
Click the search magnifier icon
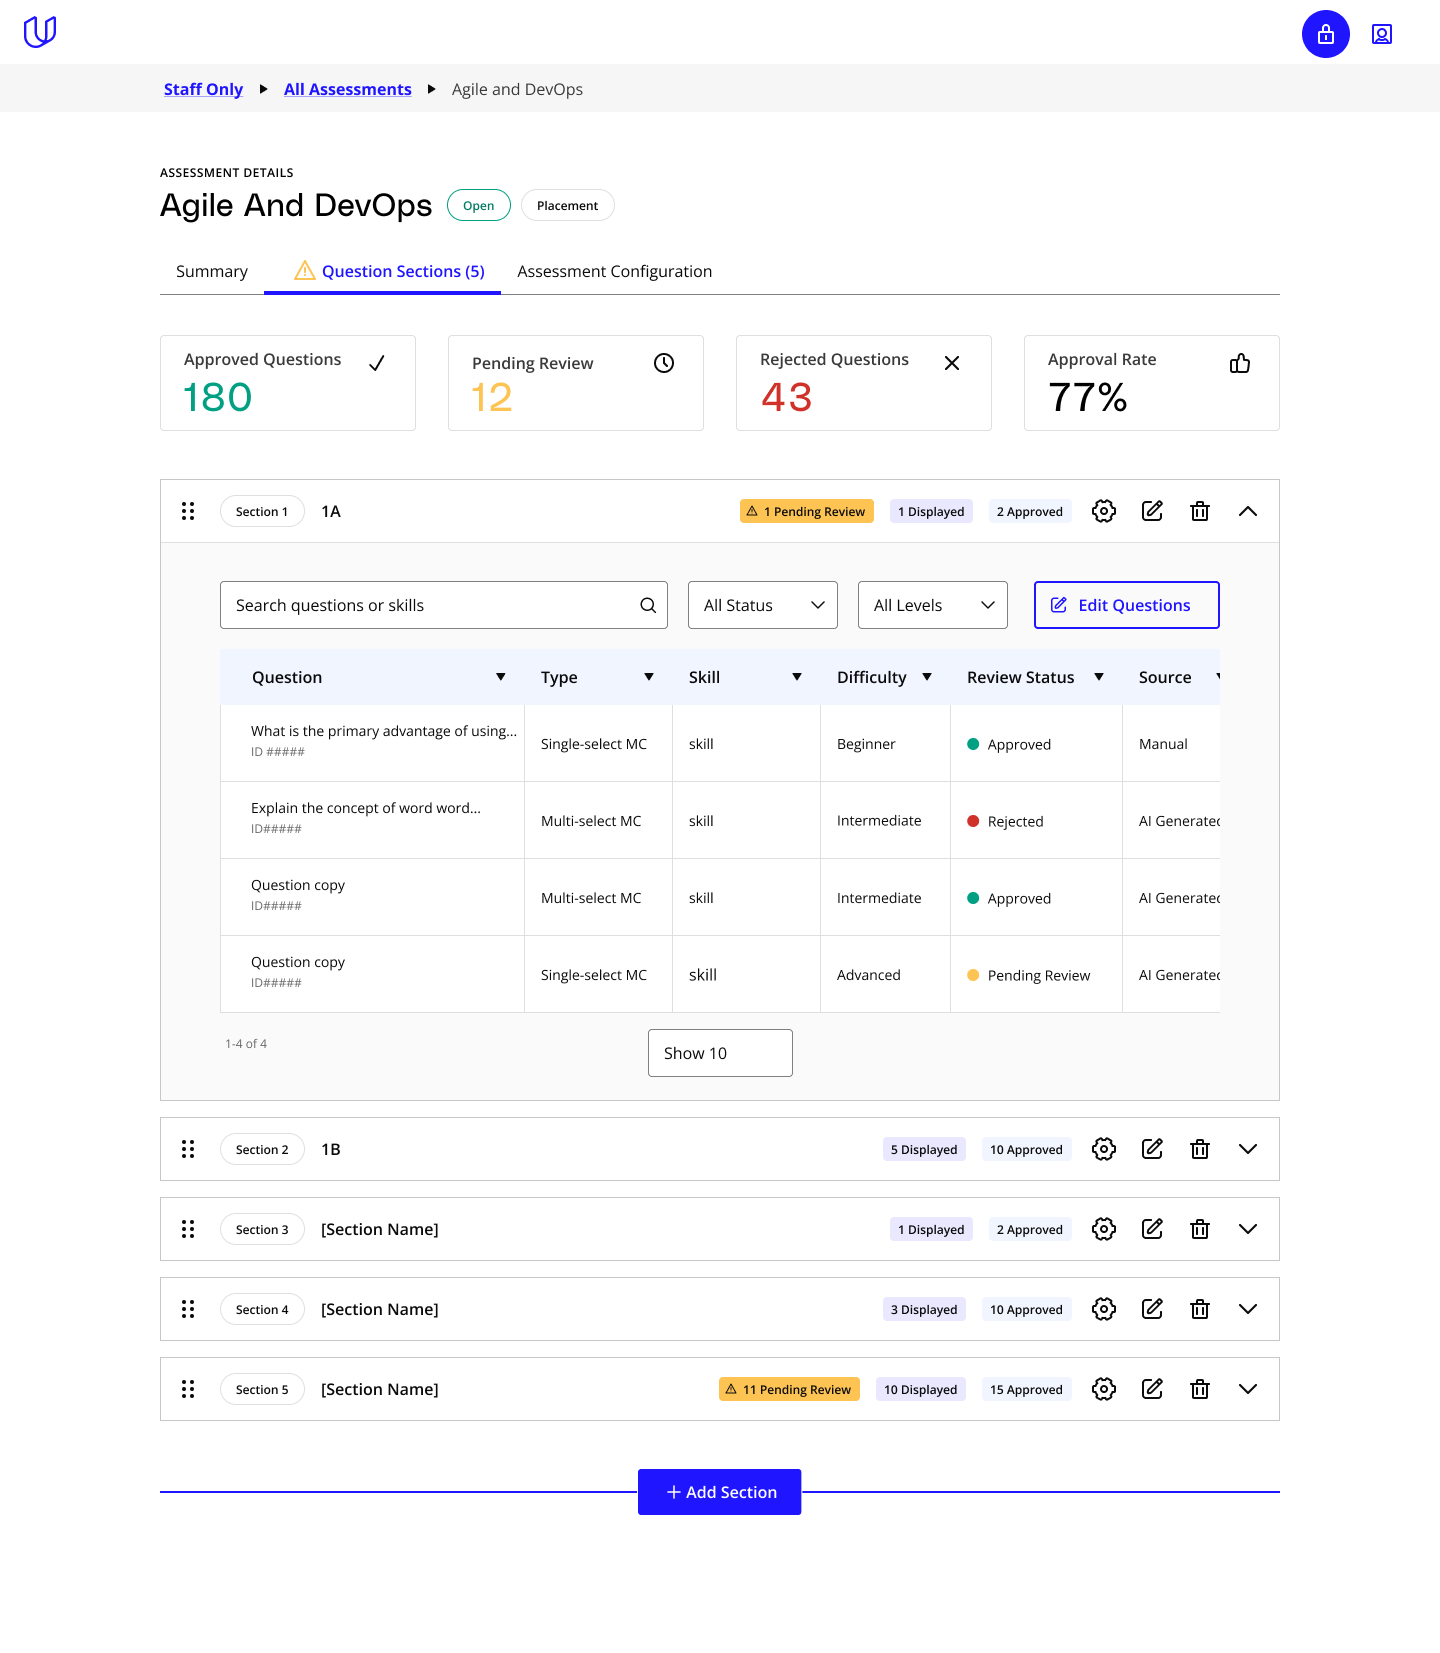click(x=648, y=605)
